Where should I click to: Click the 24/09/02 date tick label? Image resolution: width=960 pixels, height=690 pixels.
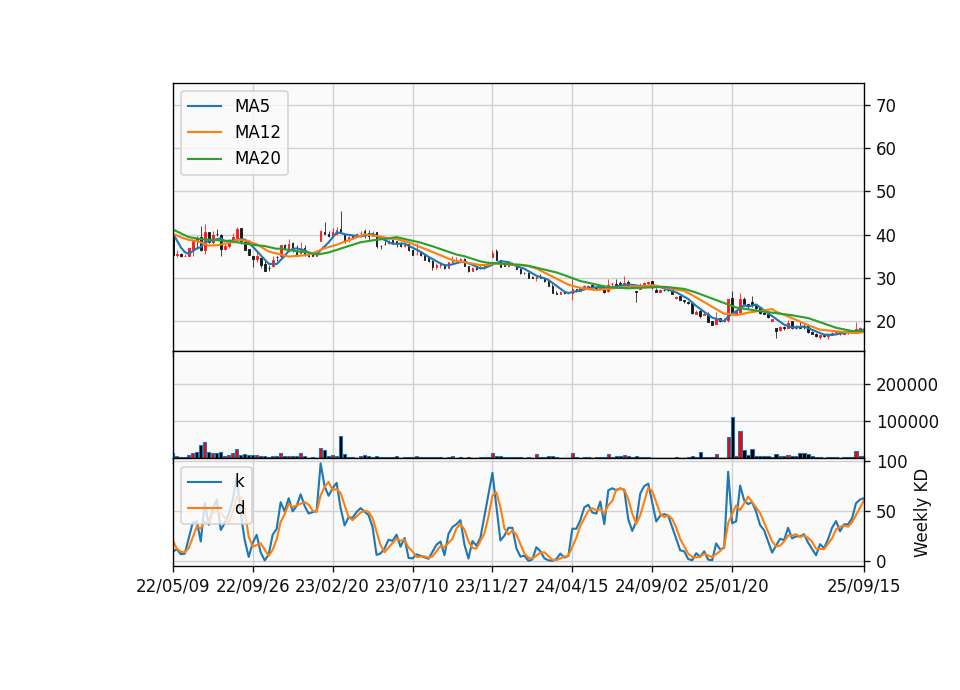pyautogui.click(x=651, y=586)
